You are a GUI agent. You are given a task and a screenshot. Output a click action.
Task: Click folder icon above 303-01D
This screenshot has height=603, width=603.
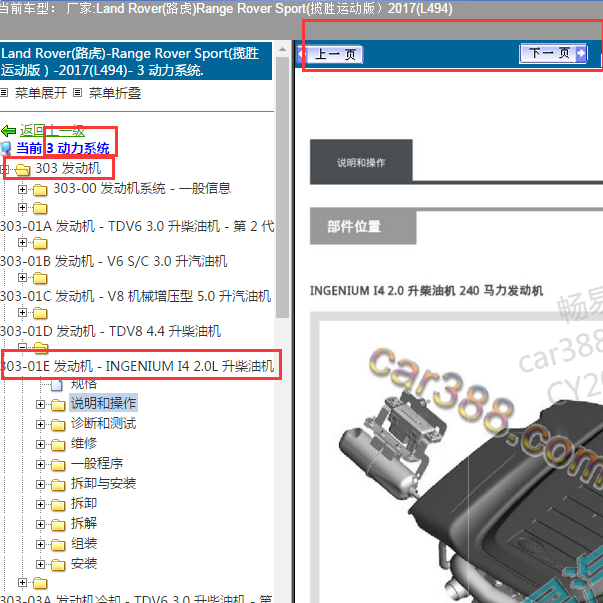point(40,313)
